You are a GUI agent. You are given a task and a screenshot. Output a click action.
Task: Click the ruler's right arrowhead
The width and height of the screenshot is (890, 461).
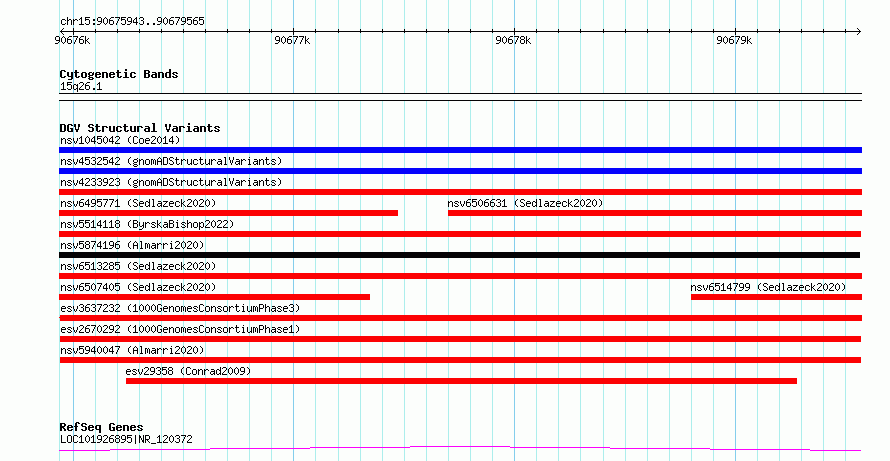coord(859,32)
